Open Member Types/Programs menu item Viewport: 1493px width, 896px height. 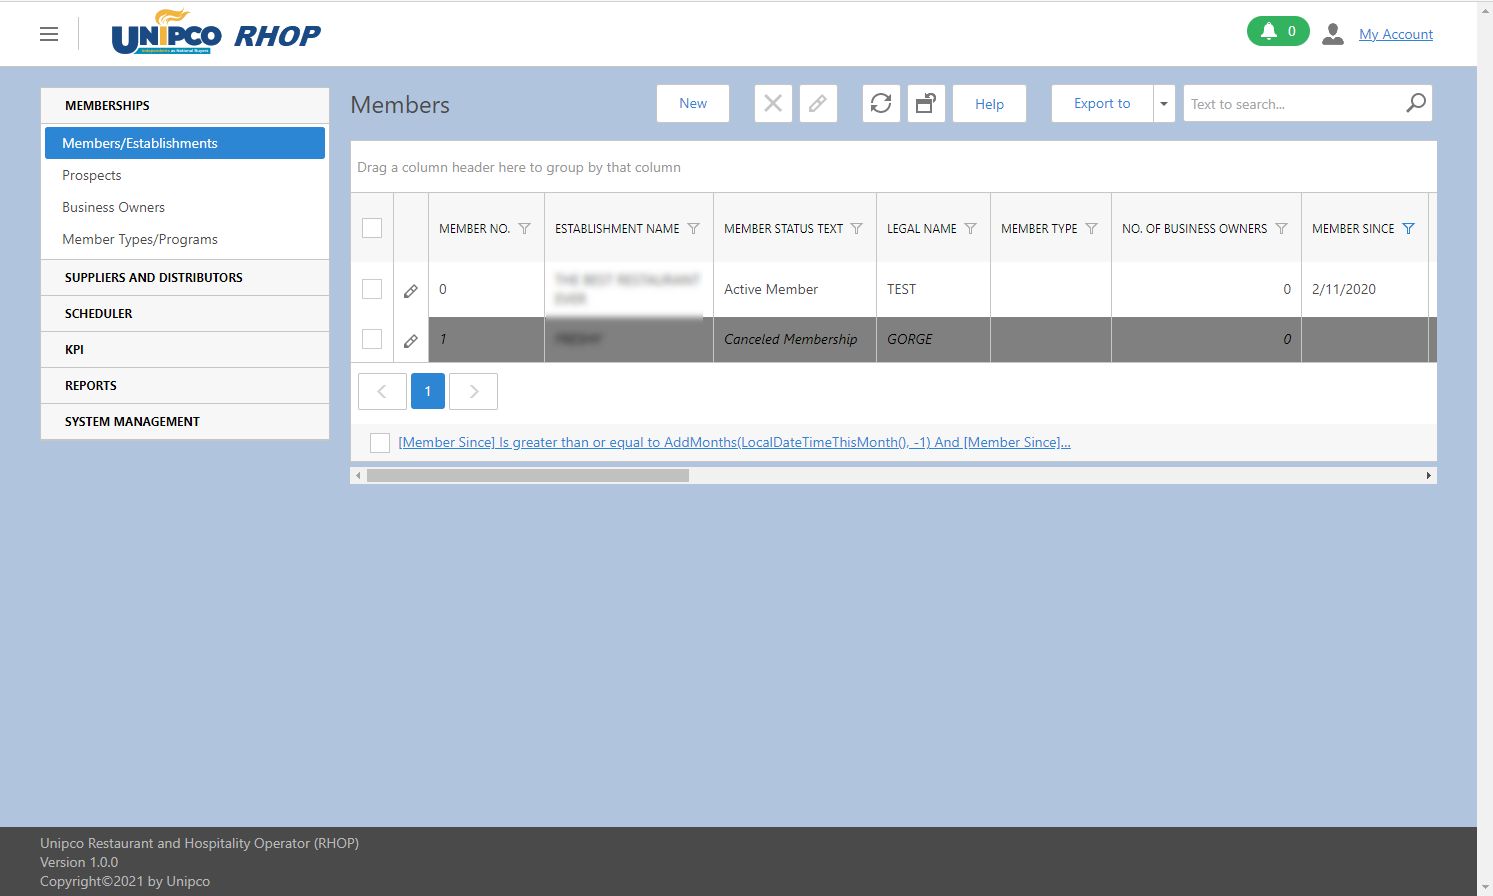[x=140, y=239]
